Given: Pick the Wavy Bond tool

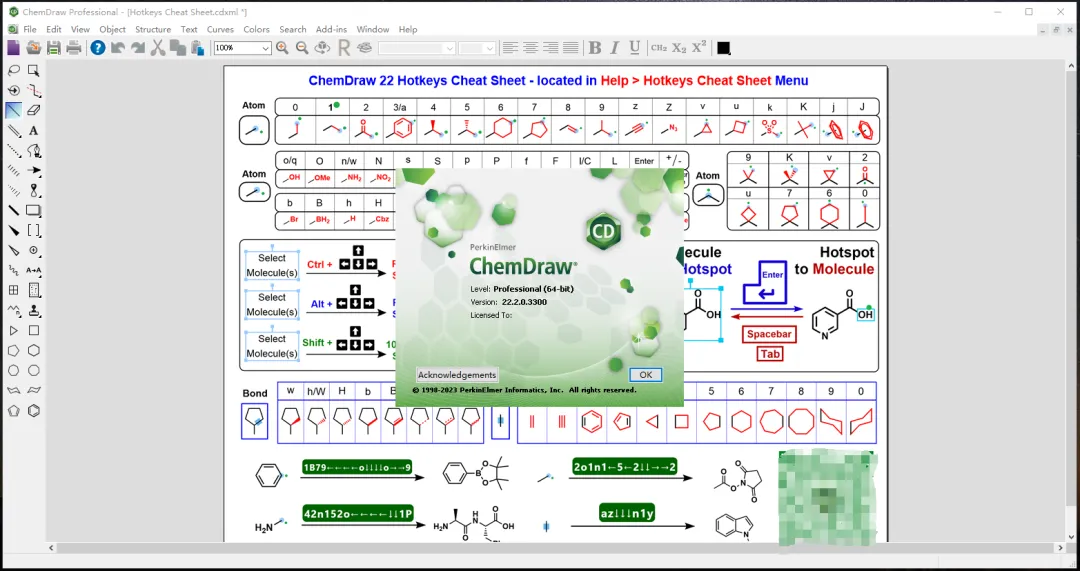Looking at the screenshot, I should click(x=14, y=270).
